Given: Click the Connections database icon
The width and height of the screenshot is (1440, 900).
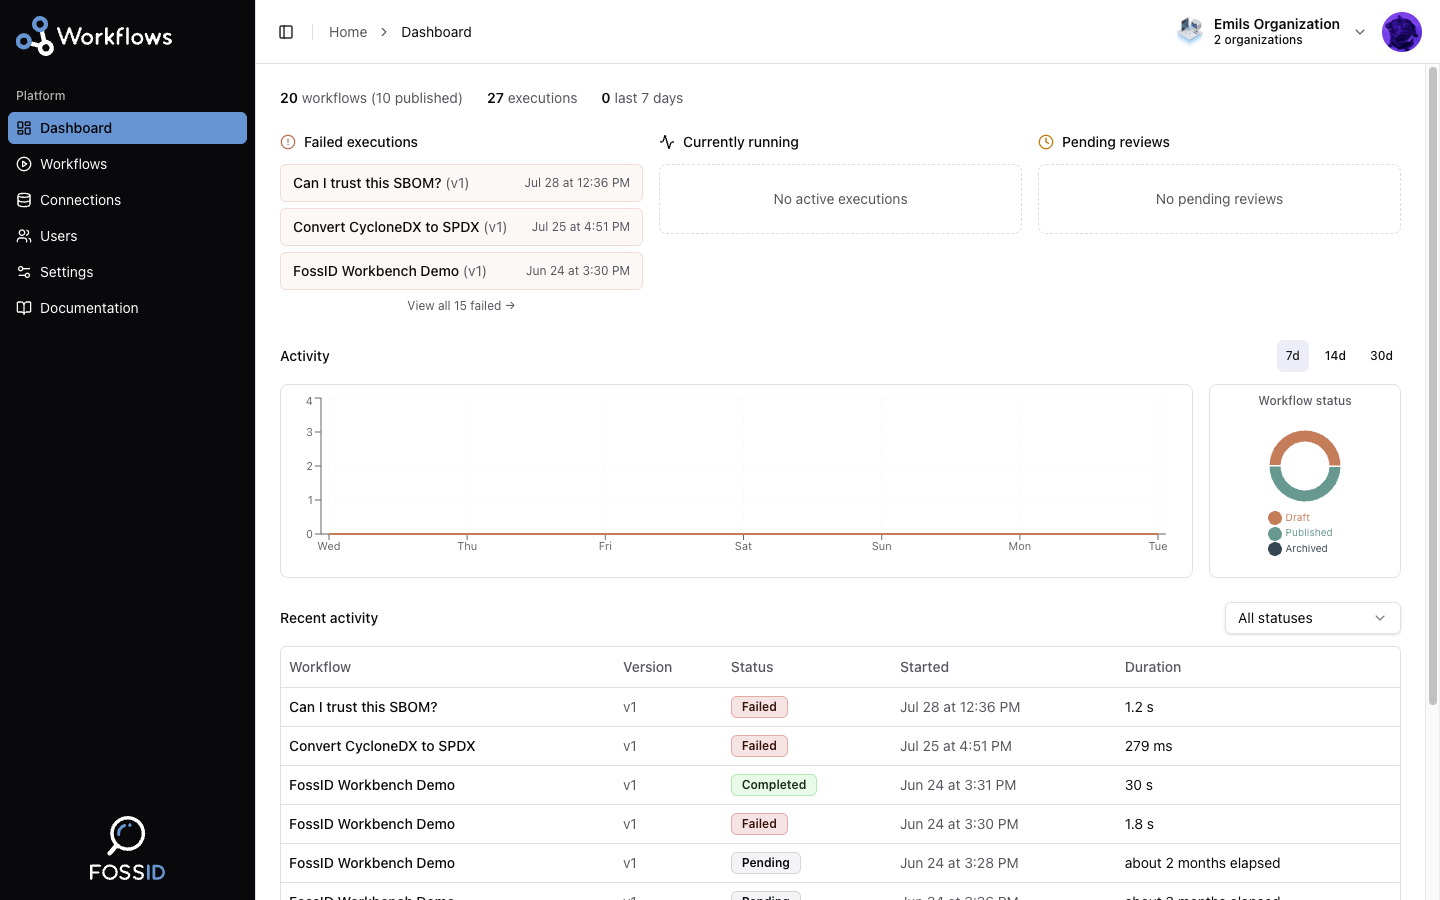Looking at the screenshot, I should [24, 200].
